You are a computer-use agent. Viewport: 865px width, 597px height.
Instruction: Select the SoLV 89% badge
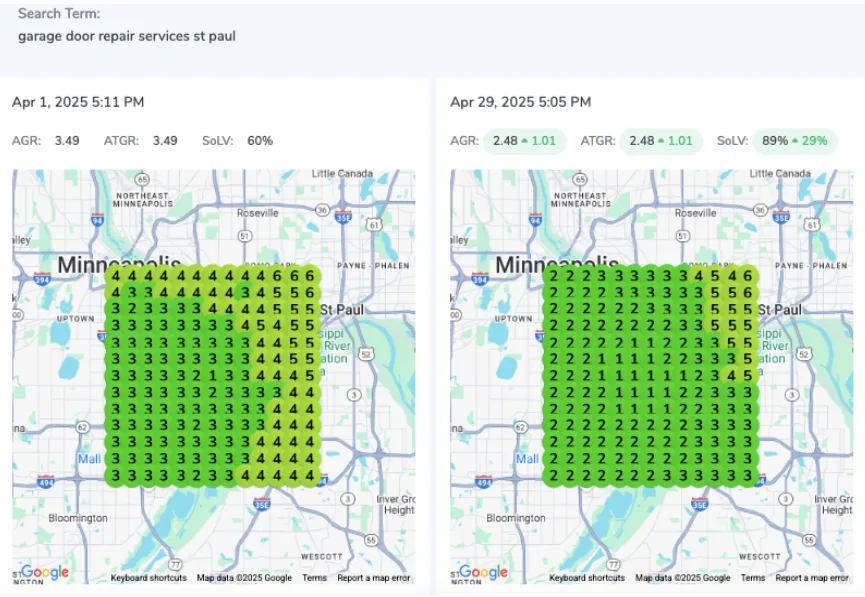pyautogui.click(x=795, y=141)
